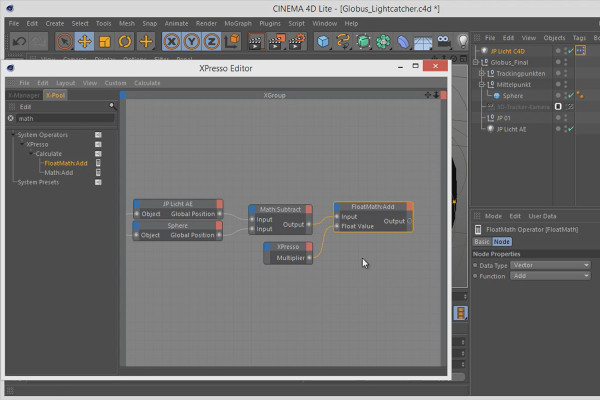This screenshot has height=400, width=600.
Task: Select the Live Selection tool
Action: [x=64, y=41]
